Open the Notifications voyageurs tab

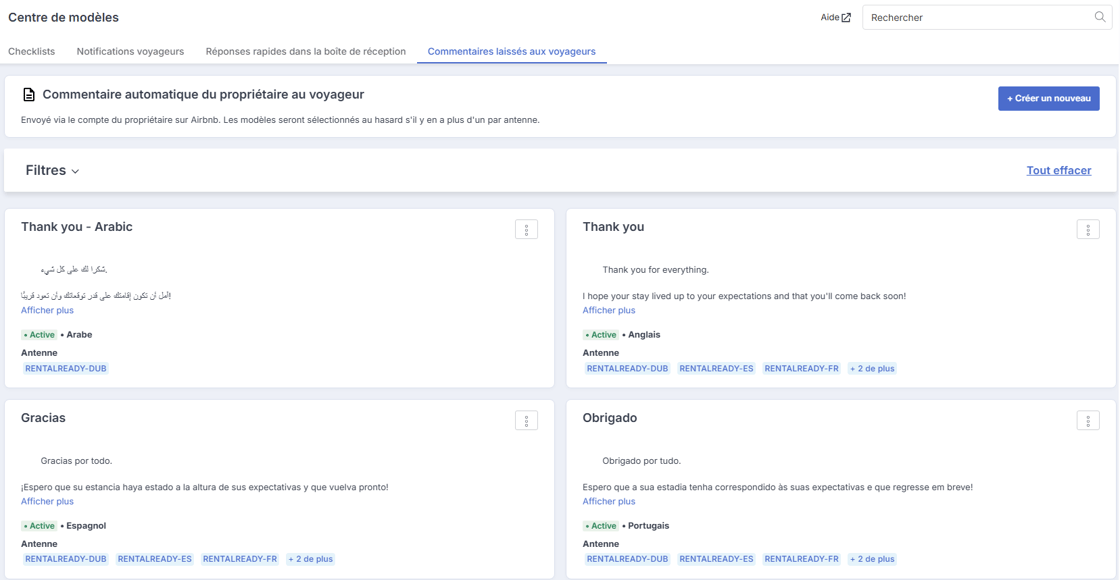pos(131,51)
